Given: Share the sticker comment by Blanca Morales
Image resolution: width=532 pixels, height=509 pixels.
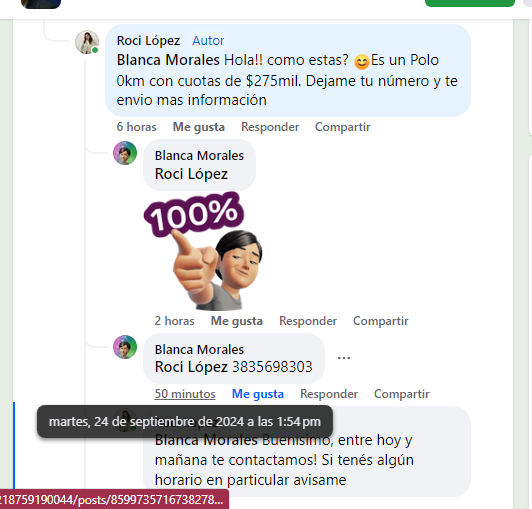Looking at the screenshot, I should click(x=381, y=321).
